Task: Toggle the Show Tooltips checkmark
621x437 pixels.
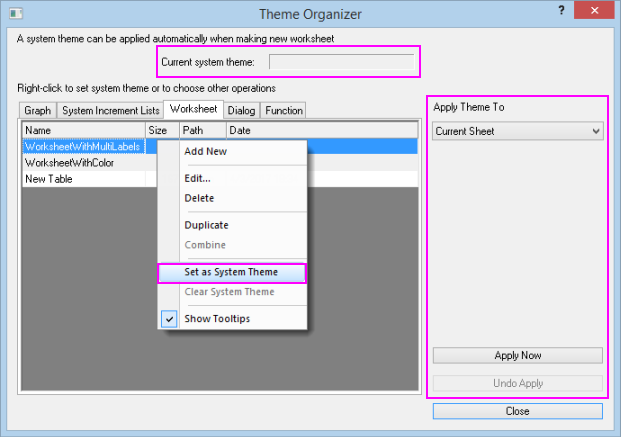Action: coord(170,319)
